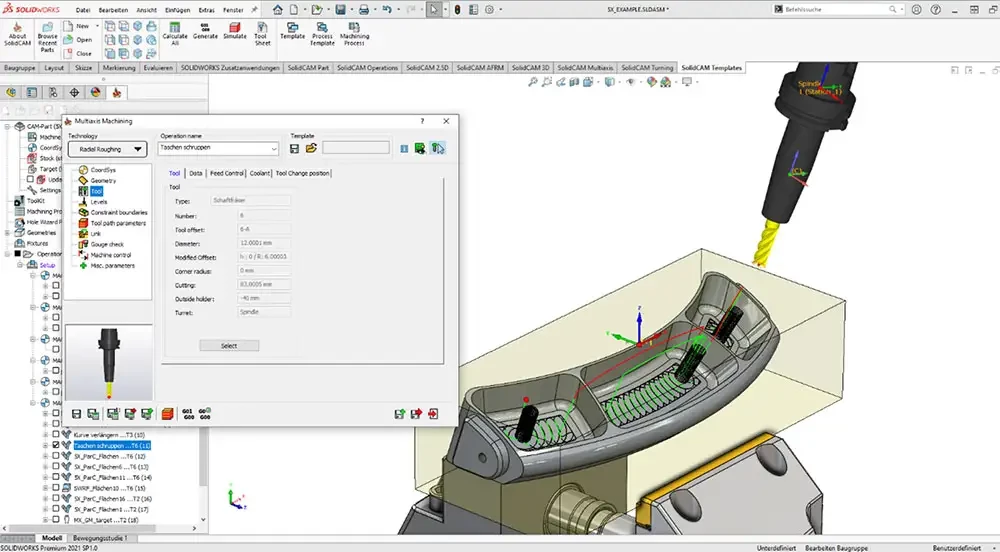Check the MX_GM_target T2 (18) checkbox
This screenshot has height=552, width=1000.
(55, 520)
